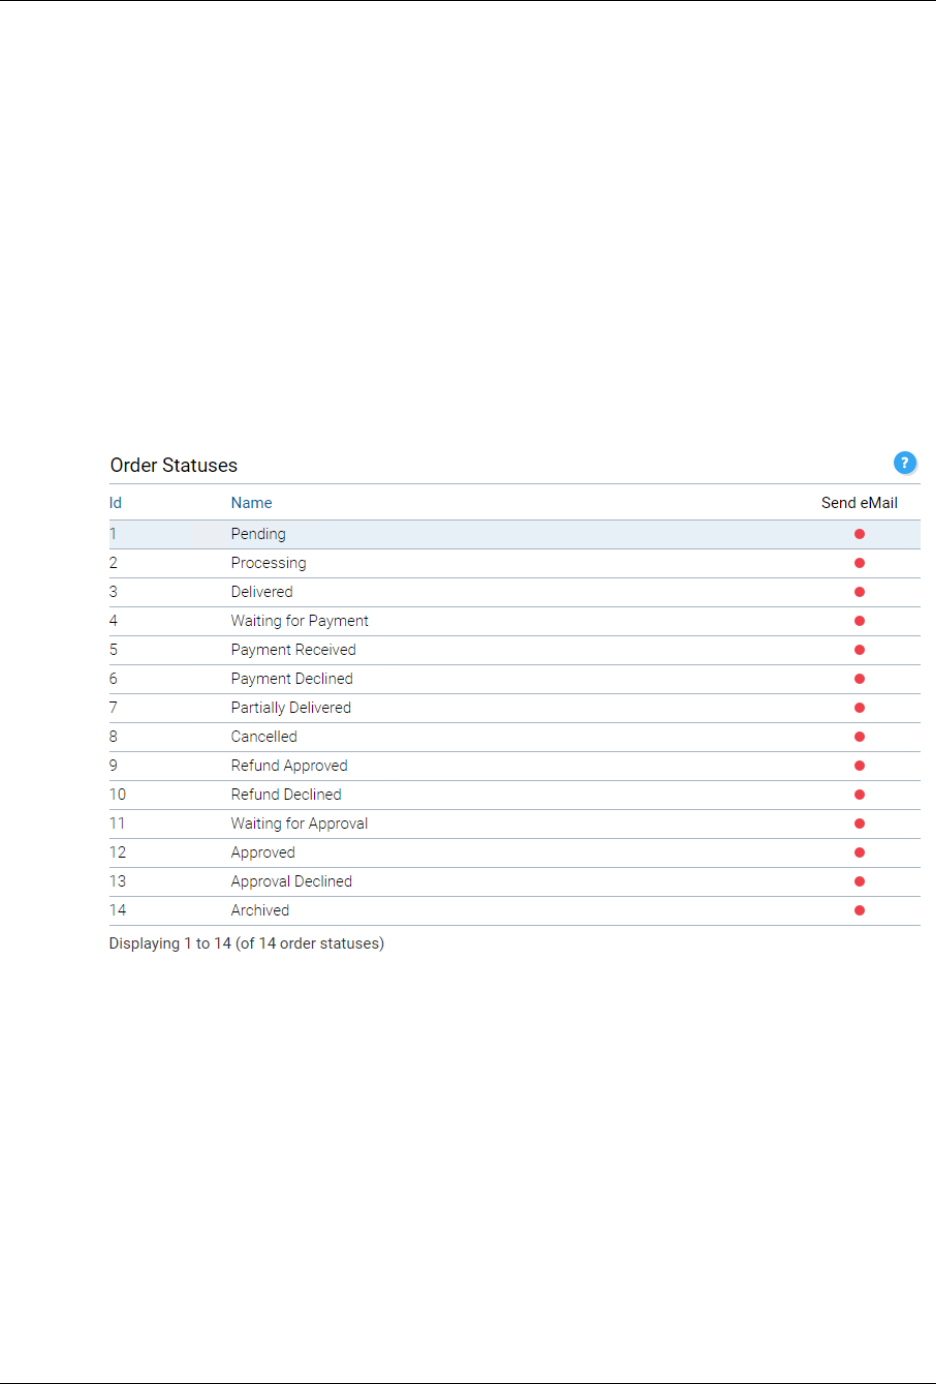Select the Payment Declined status name
936x1384 pixels.
[291, 679]
